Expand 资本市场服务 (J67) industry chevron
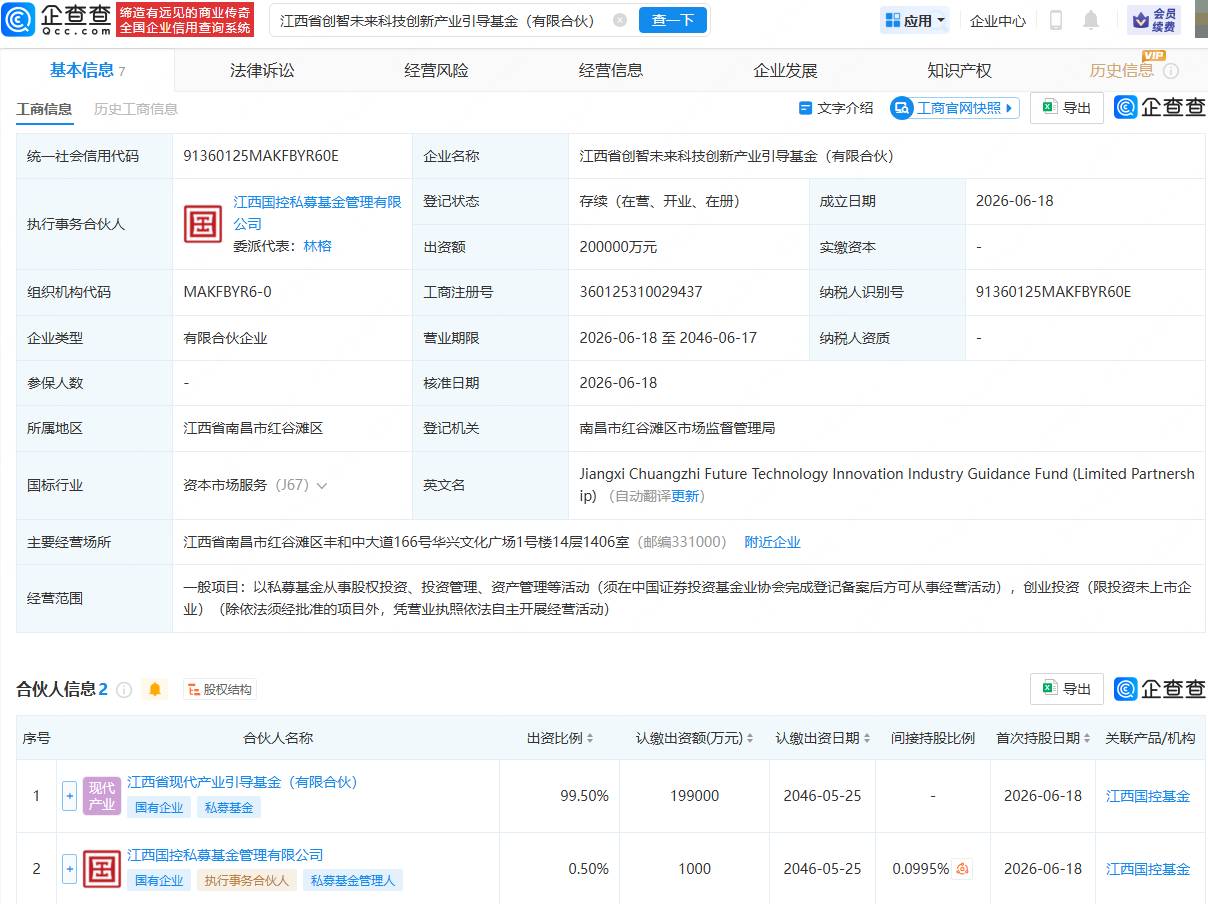The image size is (1208, 904). tap(322, 486)
